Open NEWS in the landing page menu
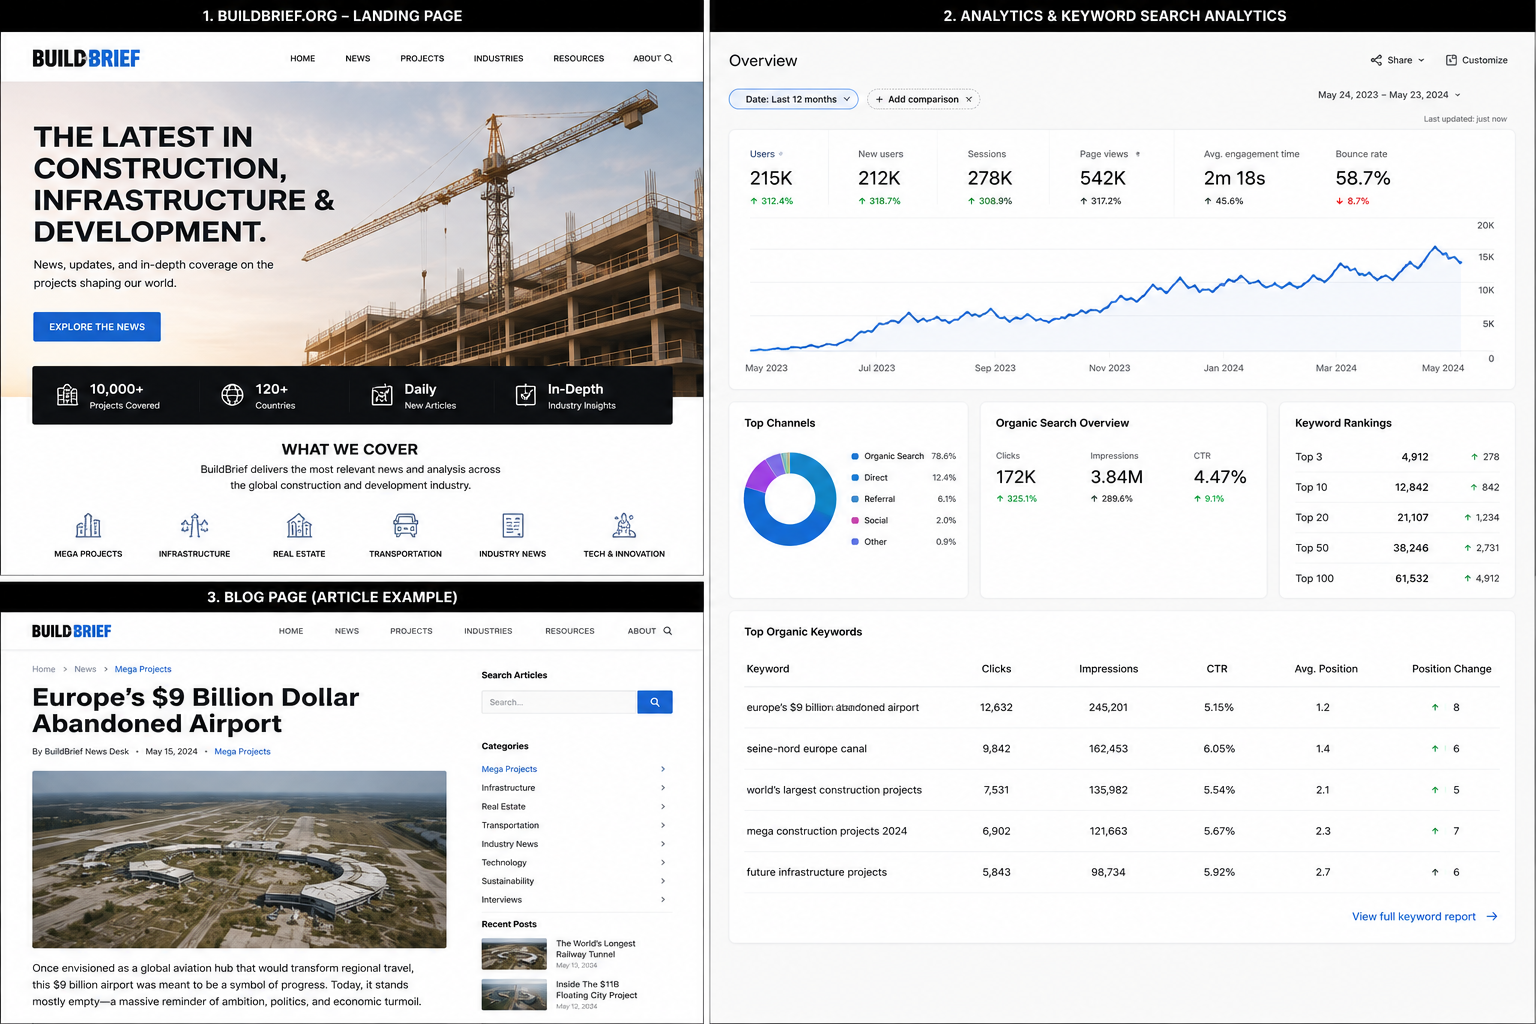1536x1024 pixels. coord(358,59)
